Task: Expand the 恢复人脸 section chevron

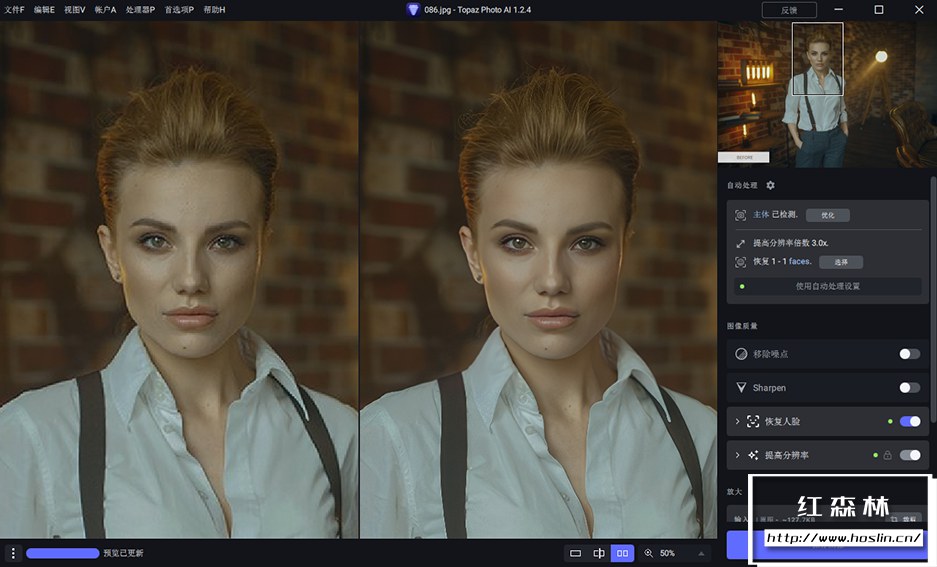Action: point(737,421)
